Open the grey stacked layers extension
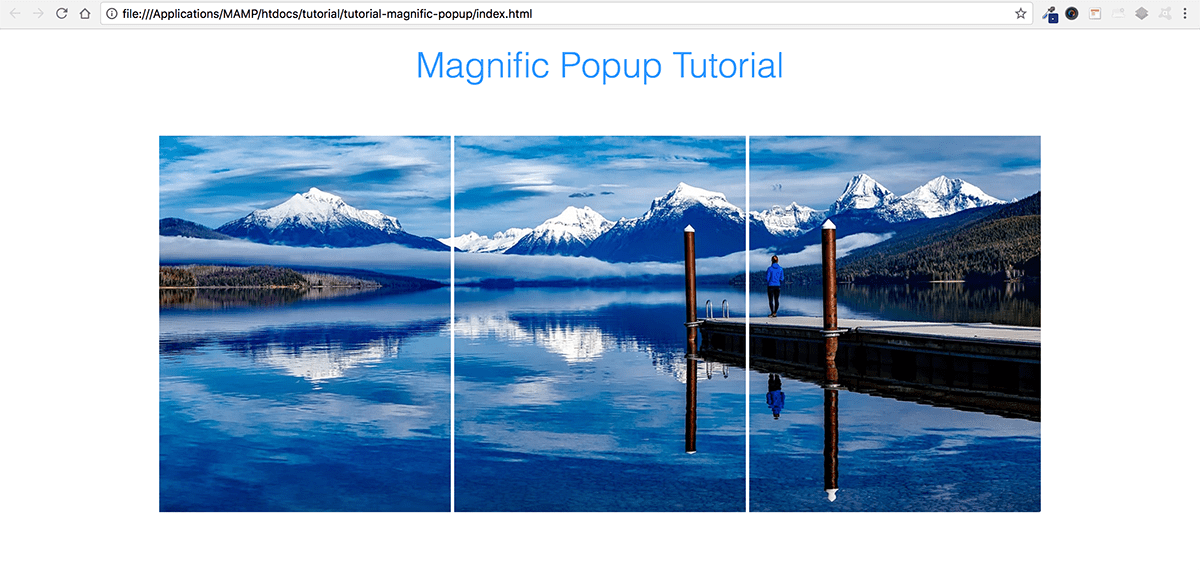This screenshot has height=570, width=1200. tap(1141, 14)
